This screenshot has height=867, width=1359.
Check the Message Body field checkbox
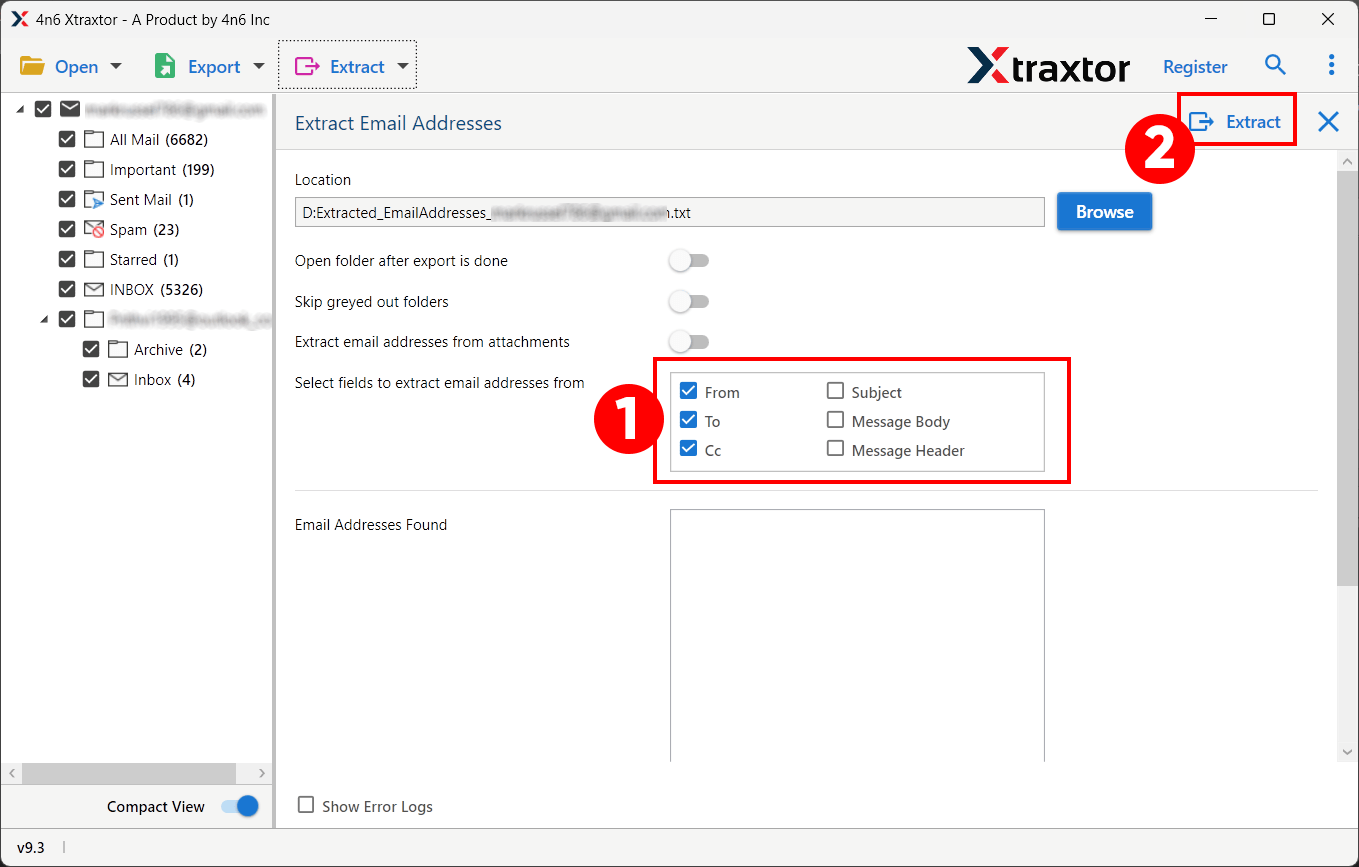pyautogui.click(x=836, y=421)
